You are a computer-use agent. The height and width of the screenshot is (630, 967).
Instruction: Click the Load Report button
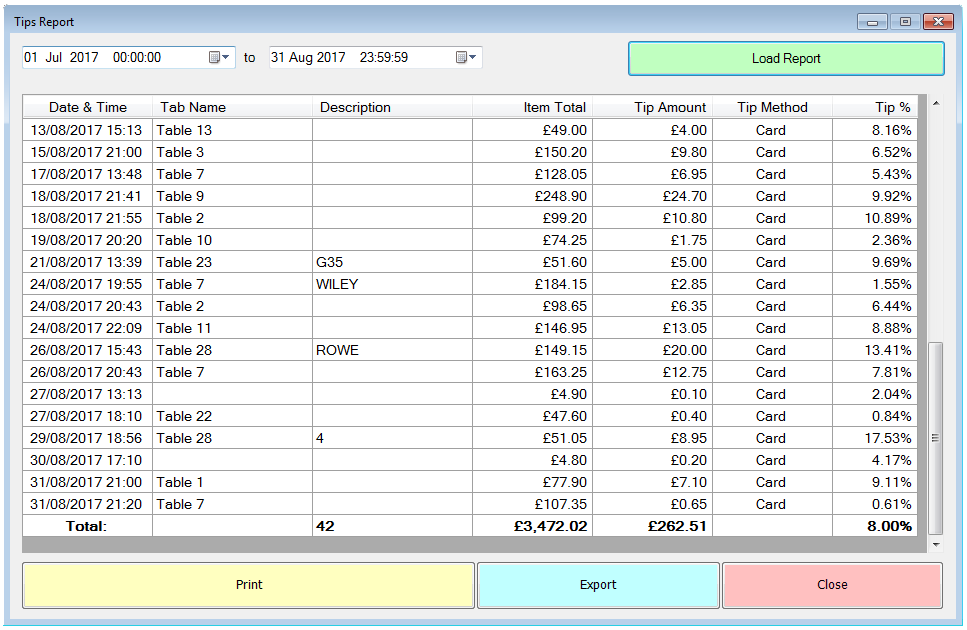pyautogui.click(x=785, y=58)
